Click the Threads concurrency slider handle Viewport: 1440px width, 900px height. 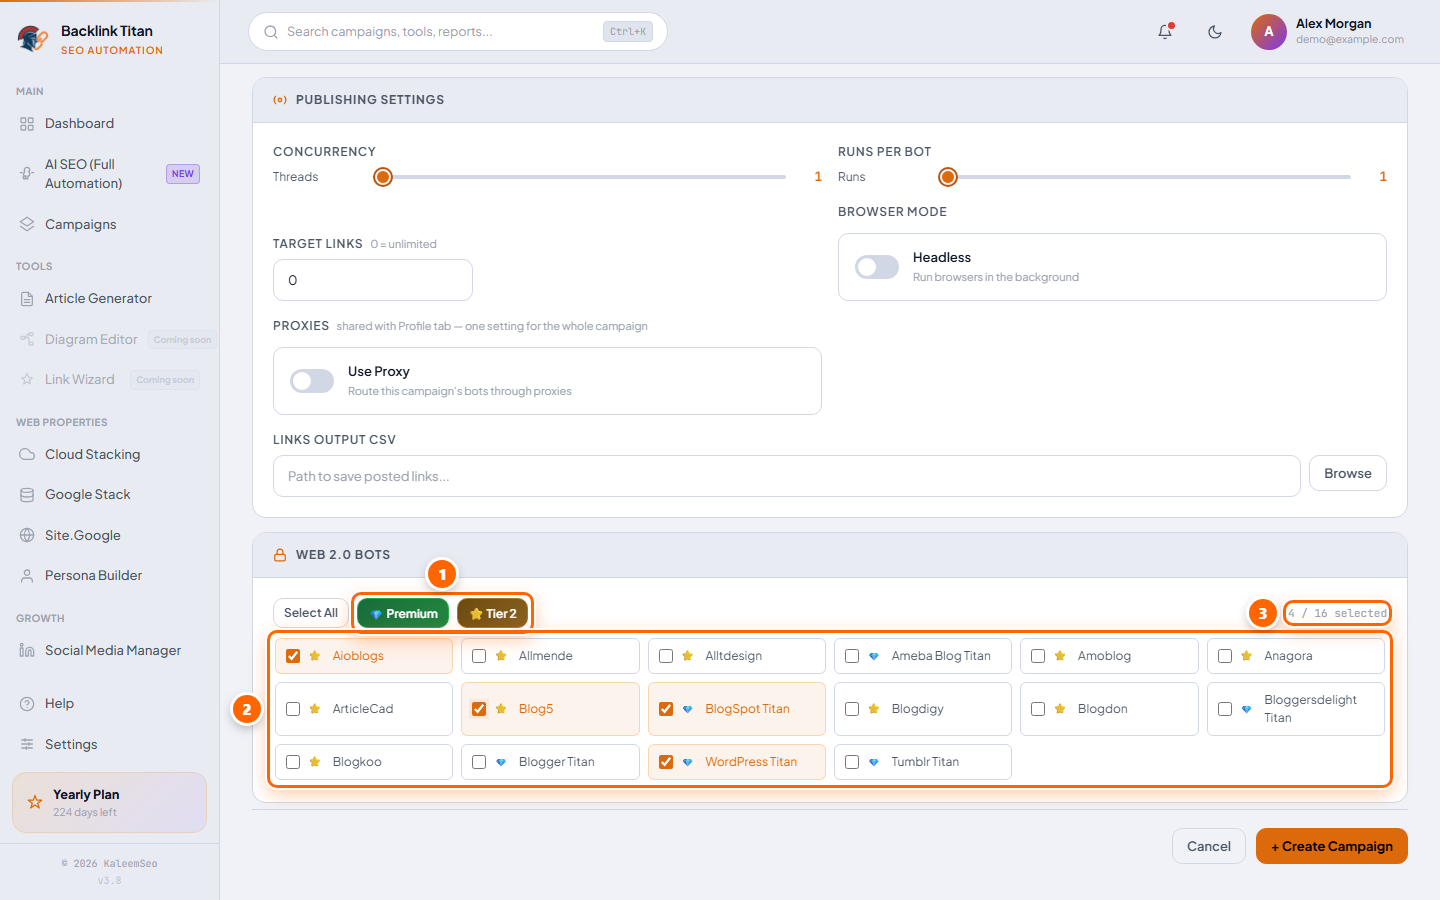click(383, 177)
